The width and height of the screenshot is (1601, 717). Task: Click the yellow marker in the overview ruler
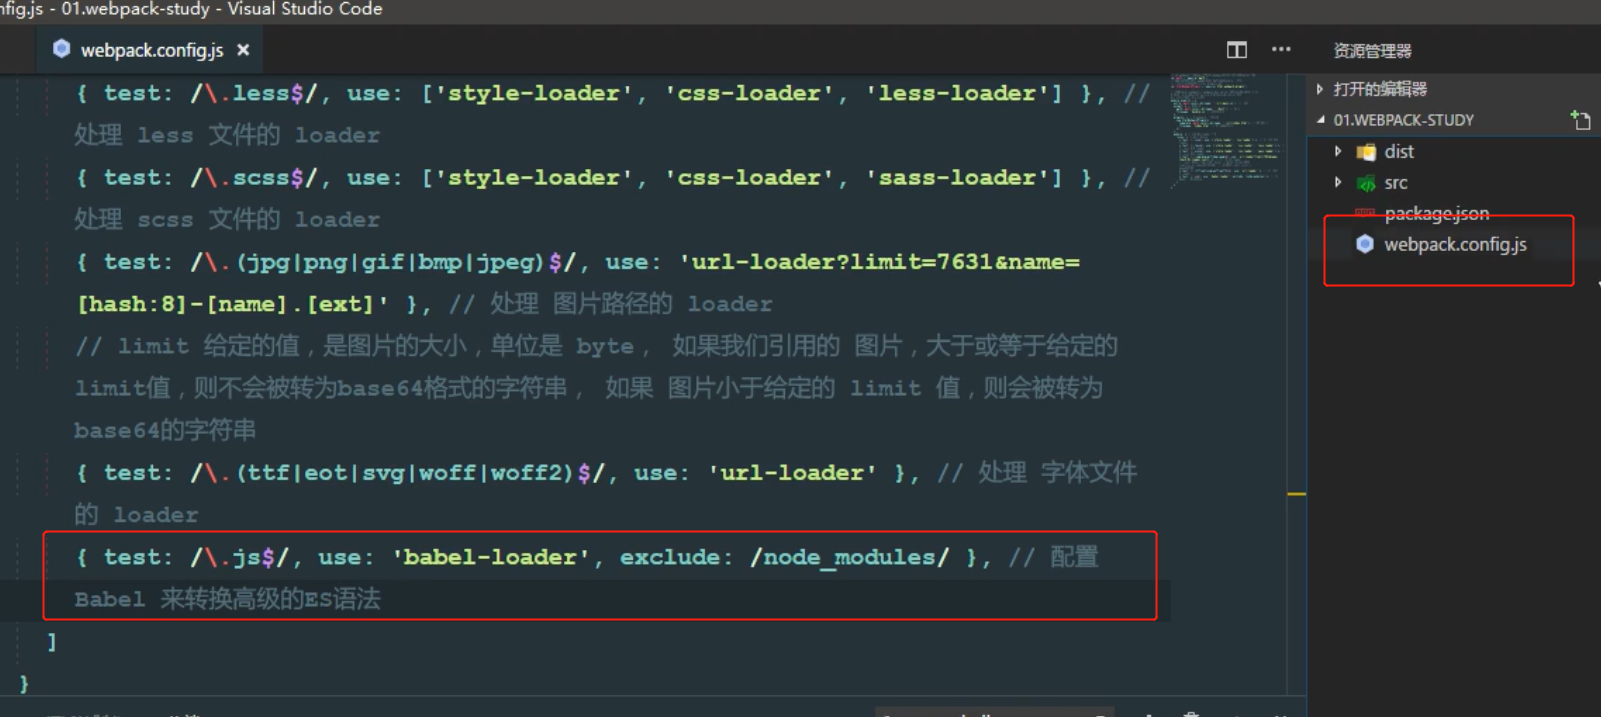1296,494
